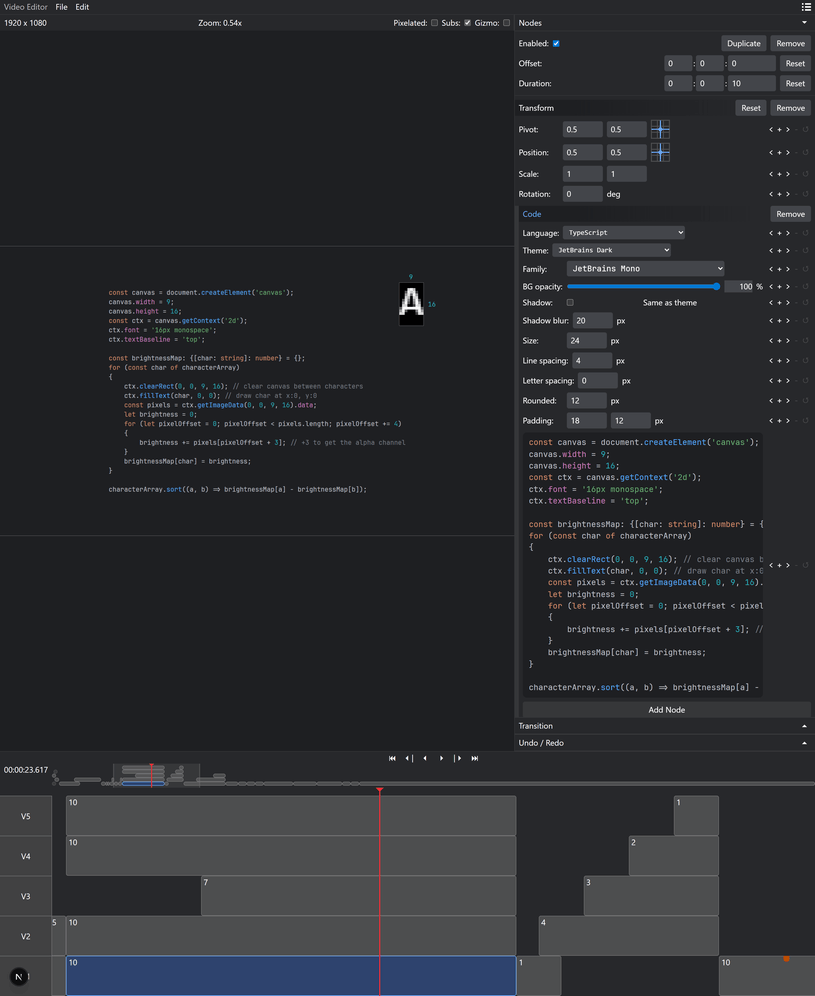
Task: Open the Language dropdown
Action: click(624, 232)
